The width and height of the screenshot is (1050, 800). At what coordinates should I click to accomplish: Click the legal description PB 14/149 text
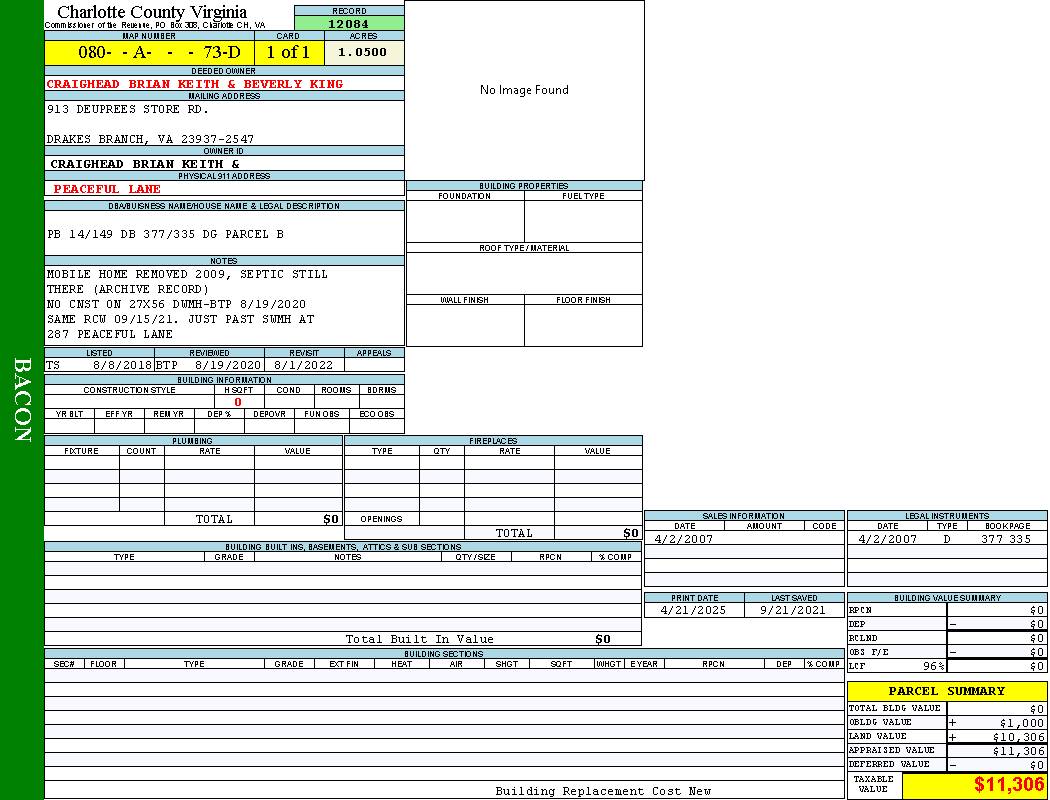coord(165,234)
